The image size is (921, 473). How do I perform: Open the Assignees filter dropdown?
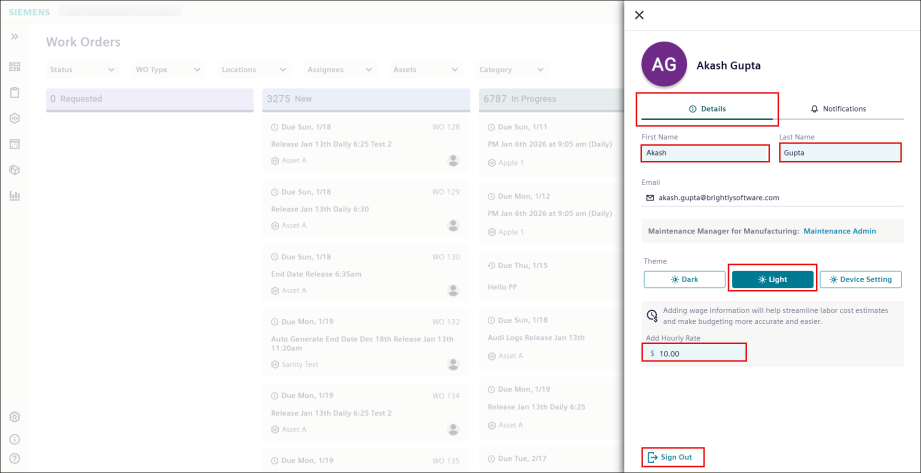(340, 69)
